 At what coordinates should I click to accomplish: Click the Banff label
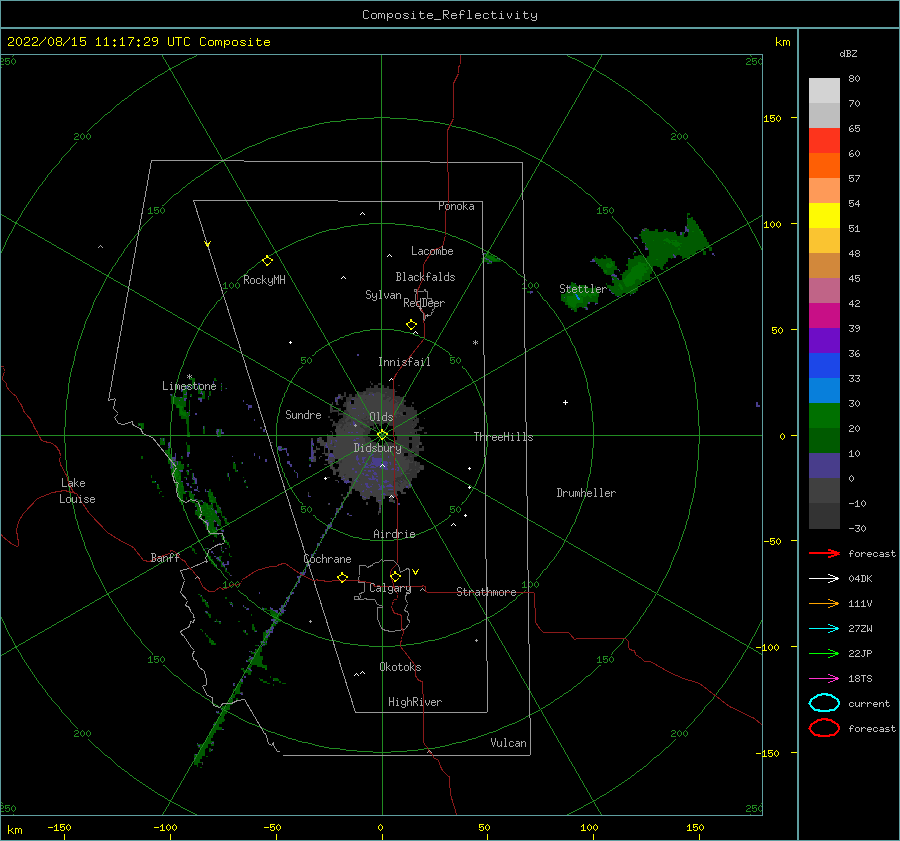pyautogui.click(x=165, y=557)
